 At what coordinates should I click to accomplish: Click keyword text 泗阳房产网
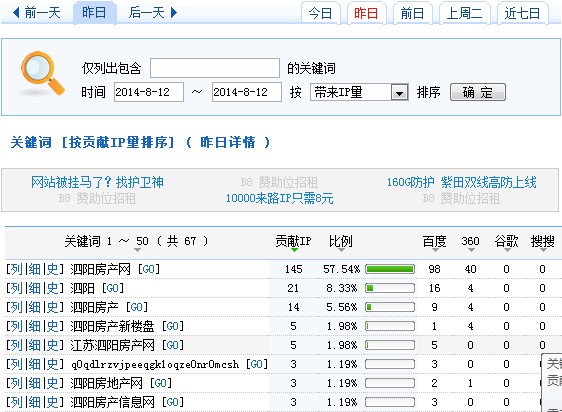100,269
